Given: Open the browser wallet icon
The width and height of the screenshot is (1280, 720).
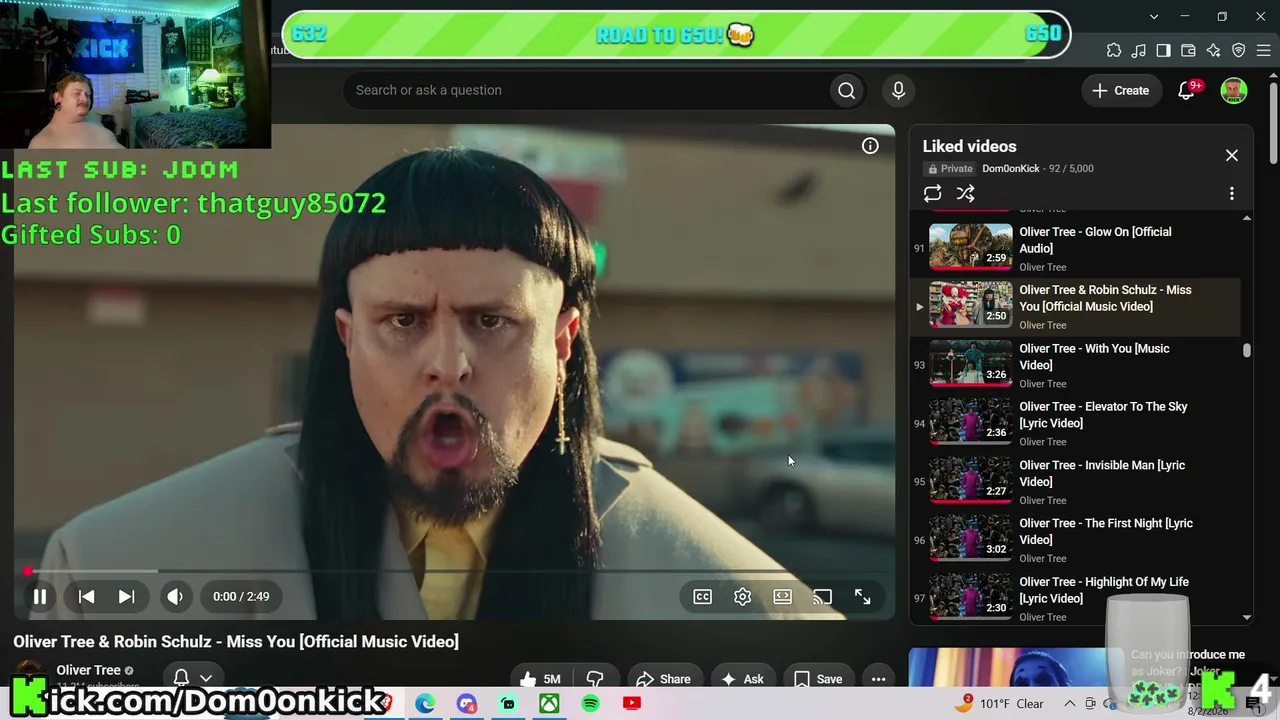Looking at the screenshot, I should click(x=1188, y=50).
